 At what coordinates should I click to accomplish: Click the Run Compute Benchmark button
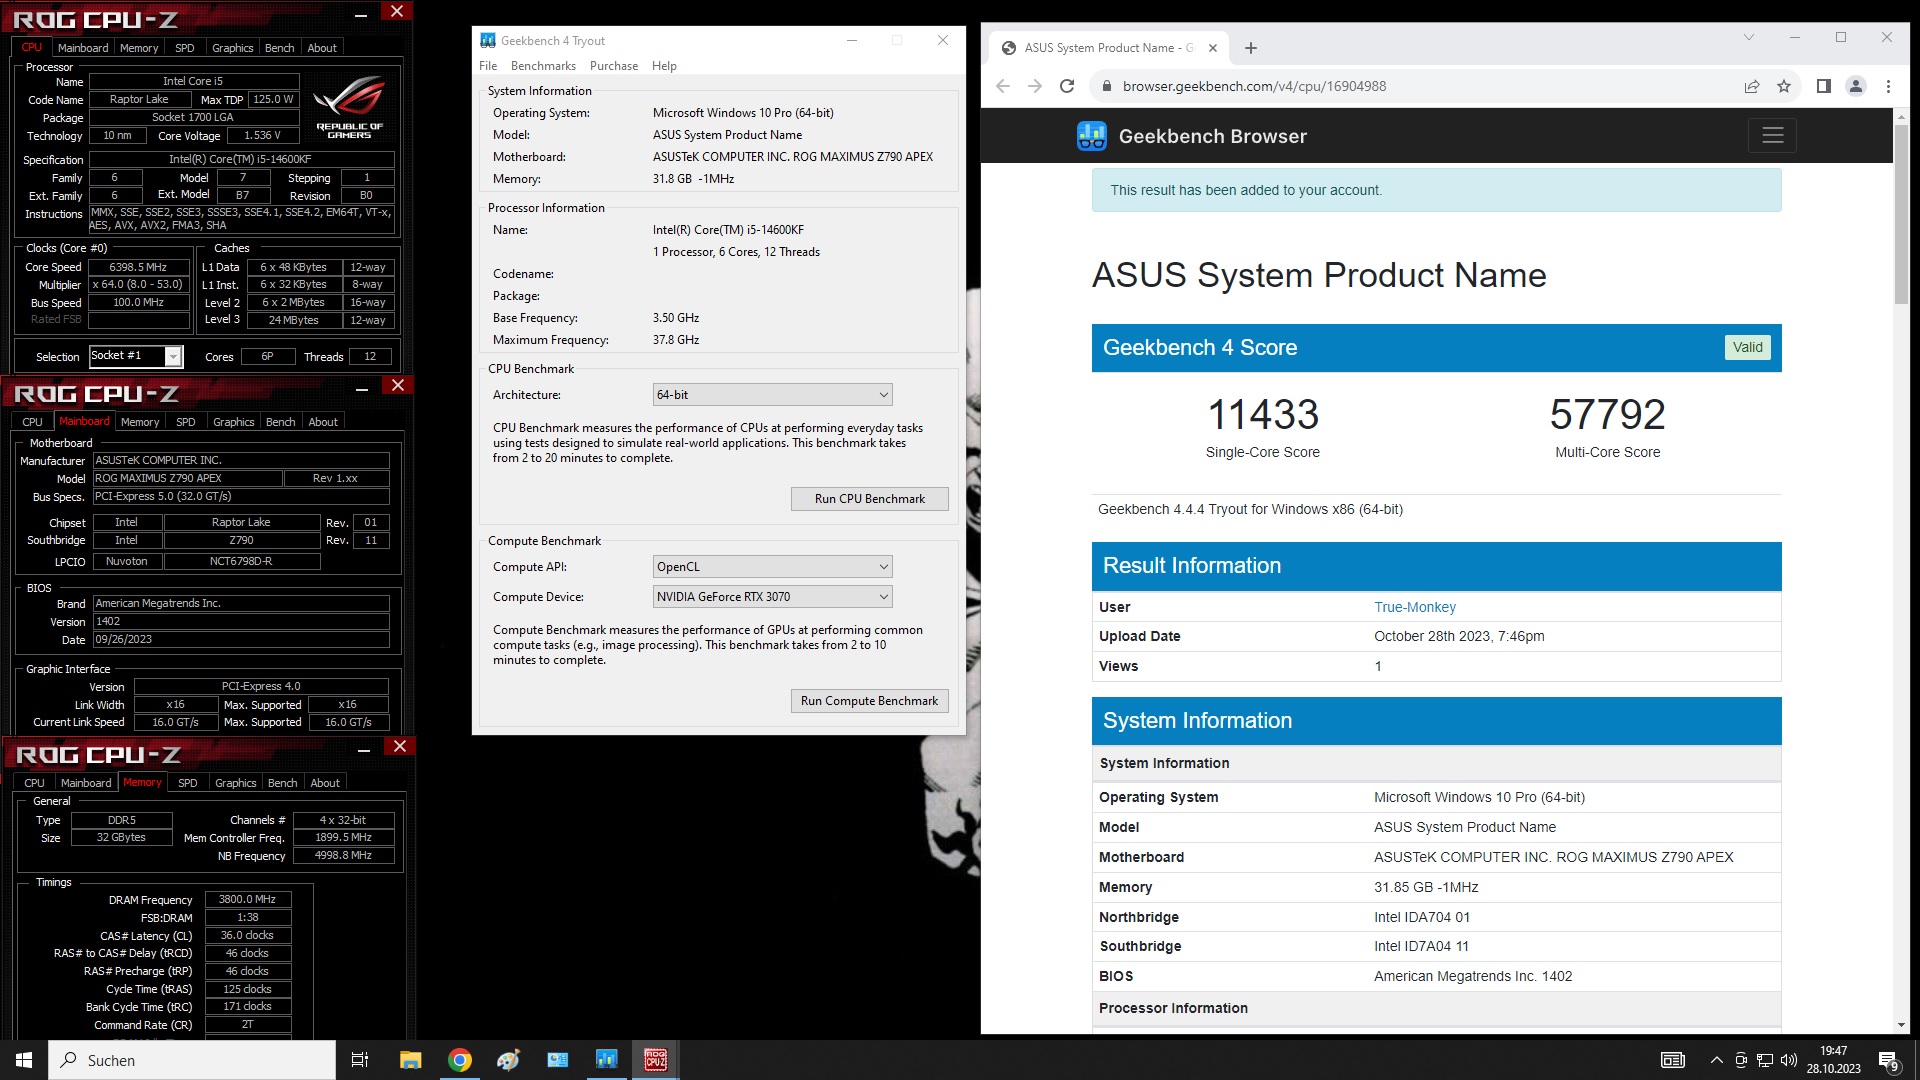click(x=870, y=701)
